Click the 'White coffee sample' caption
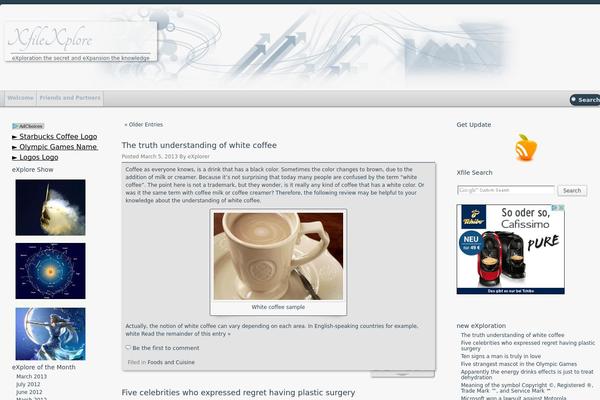The width and height of the screenshot is (600, 400). pos(278,307)
